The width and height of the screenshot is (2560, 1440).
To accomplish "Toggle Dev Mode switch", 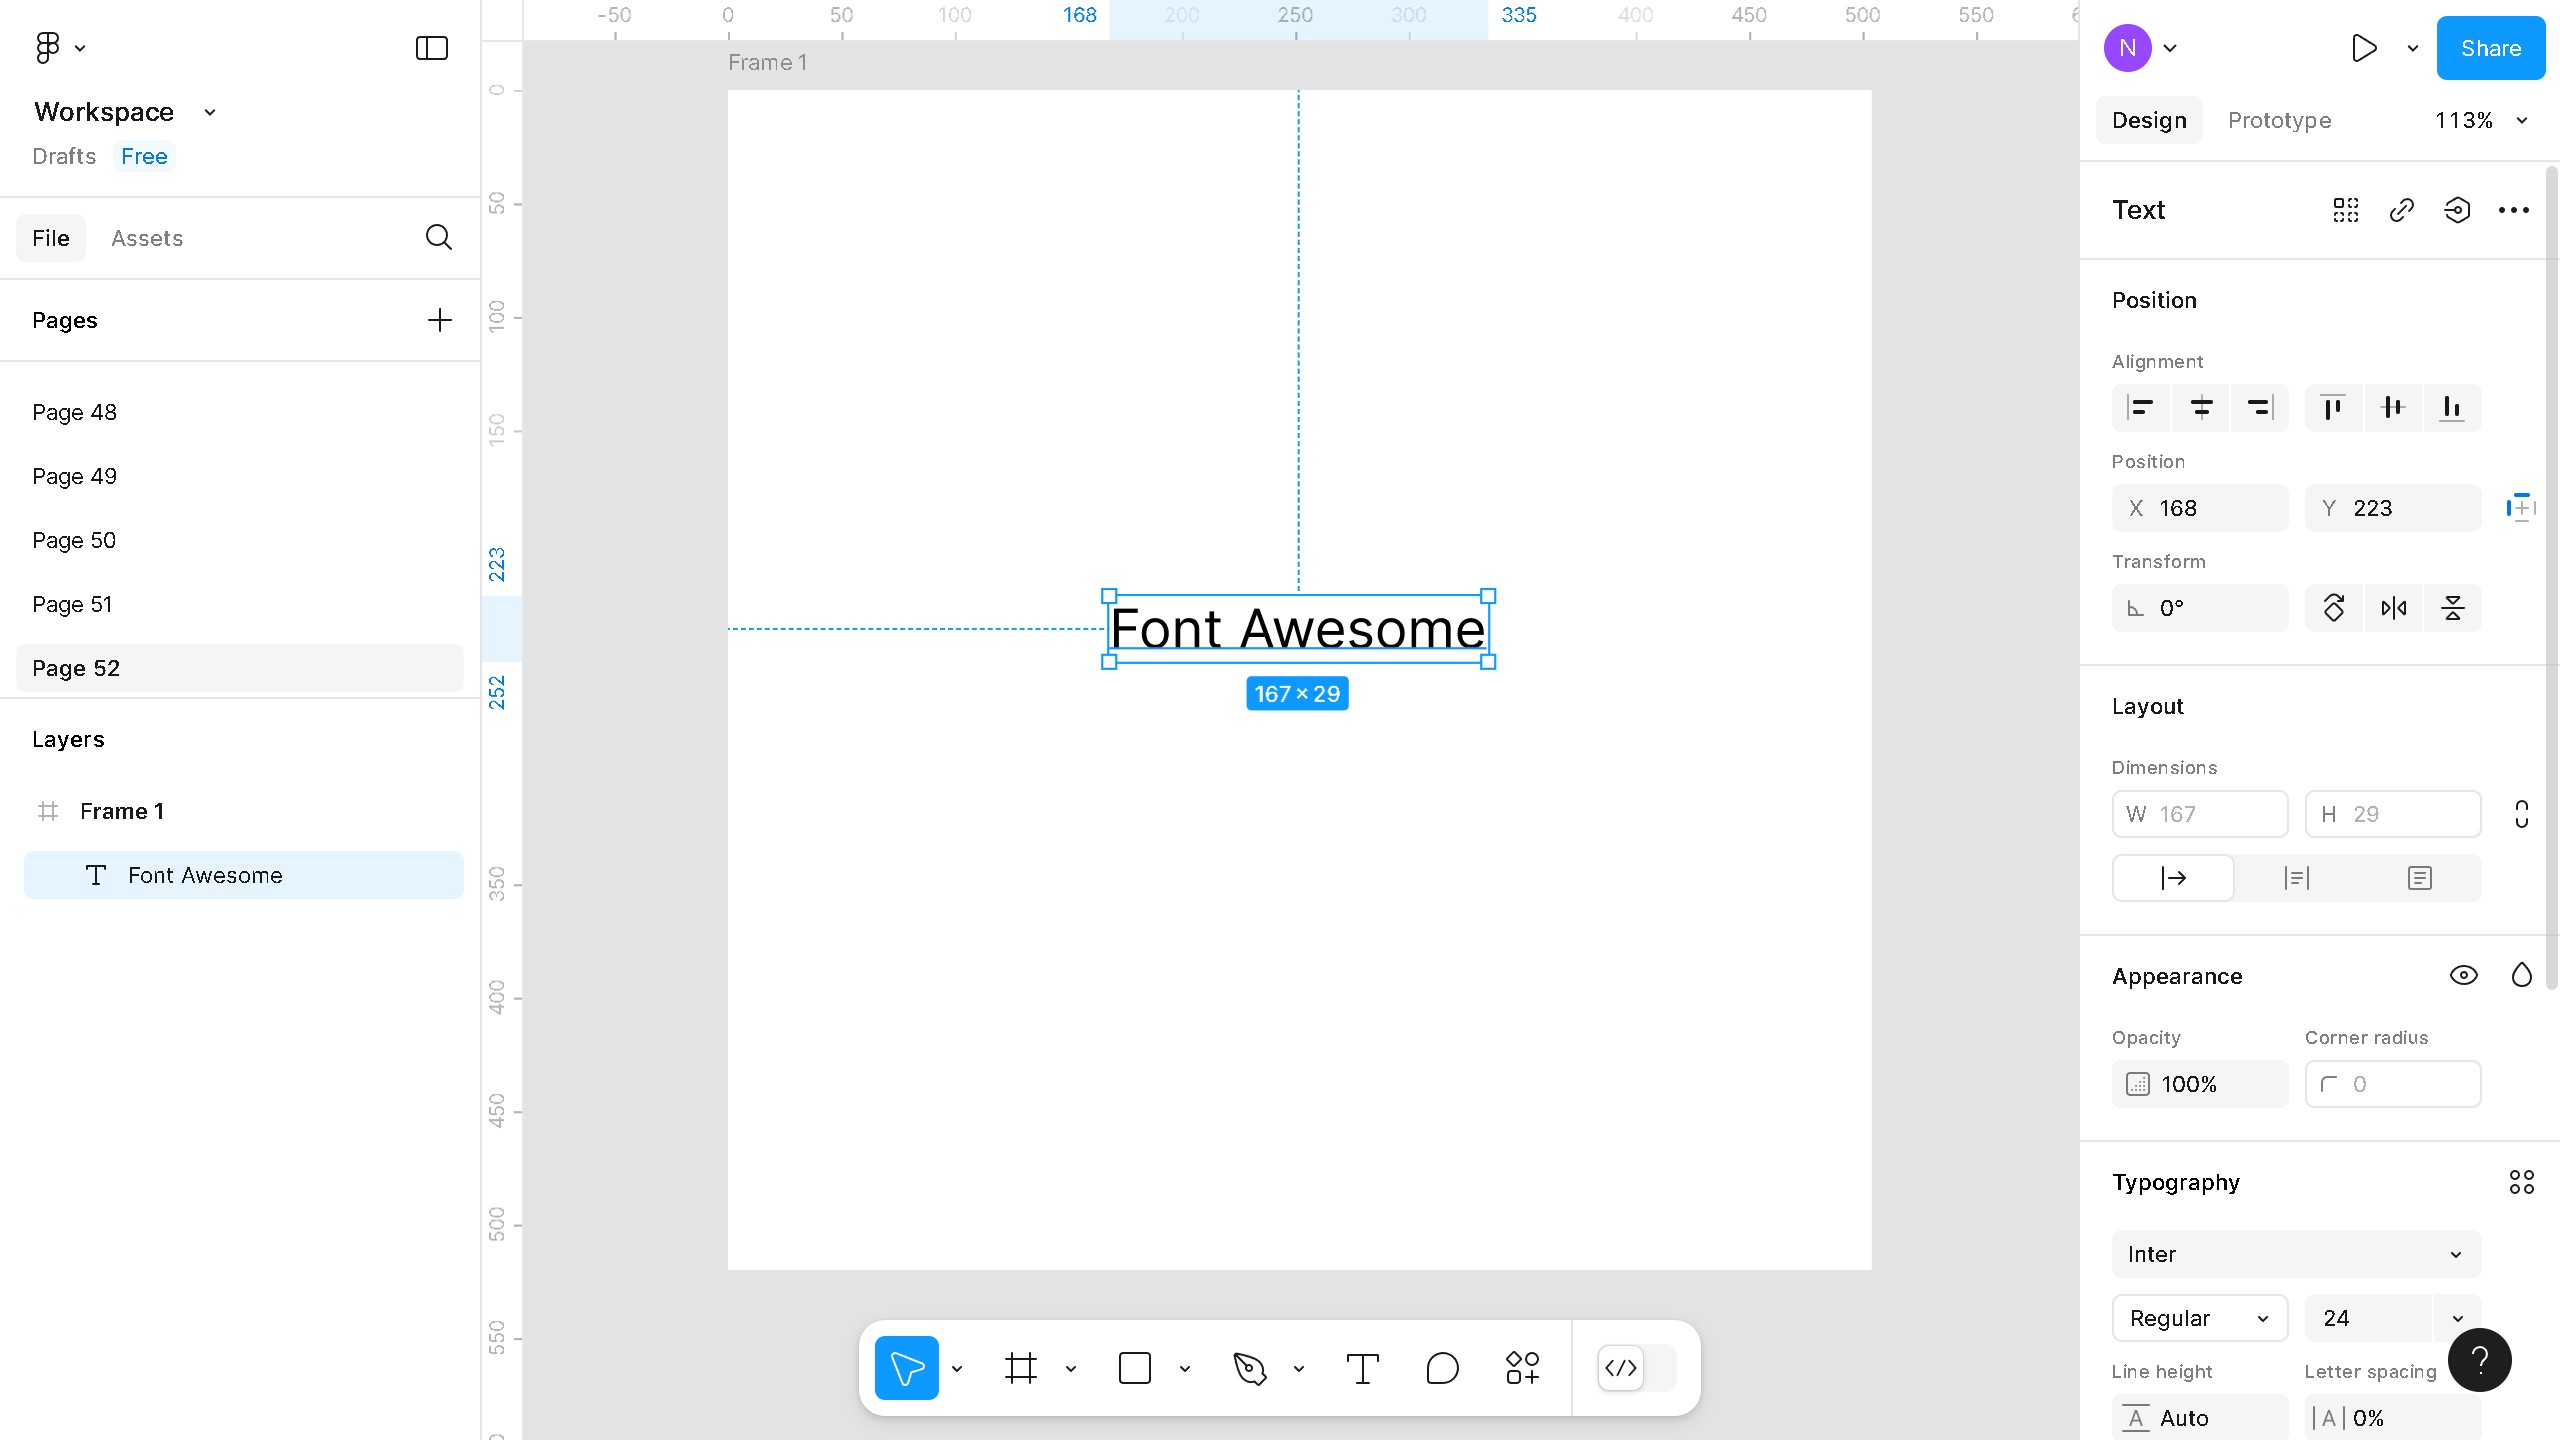I will (1636, 1368).
